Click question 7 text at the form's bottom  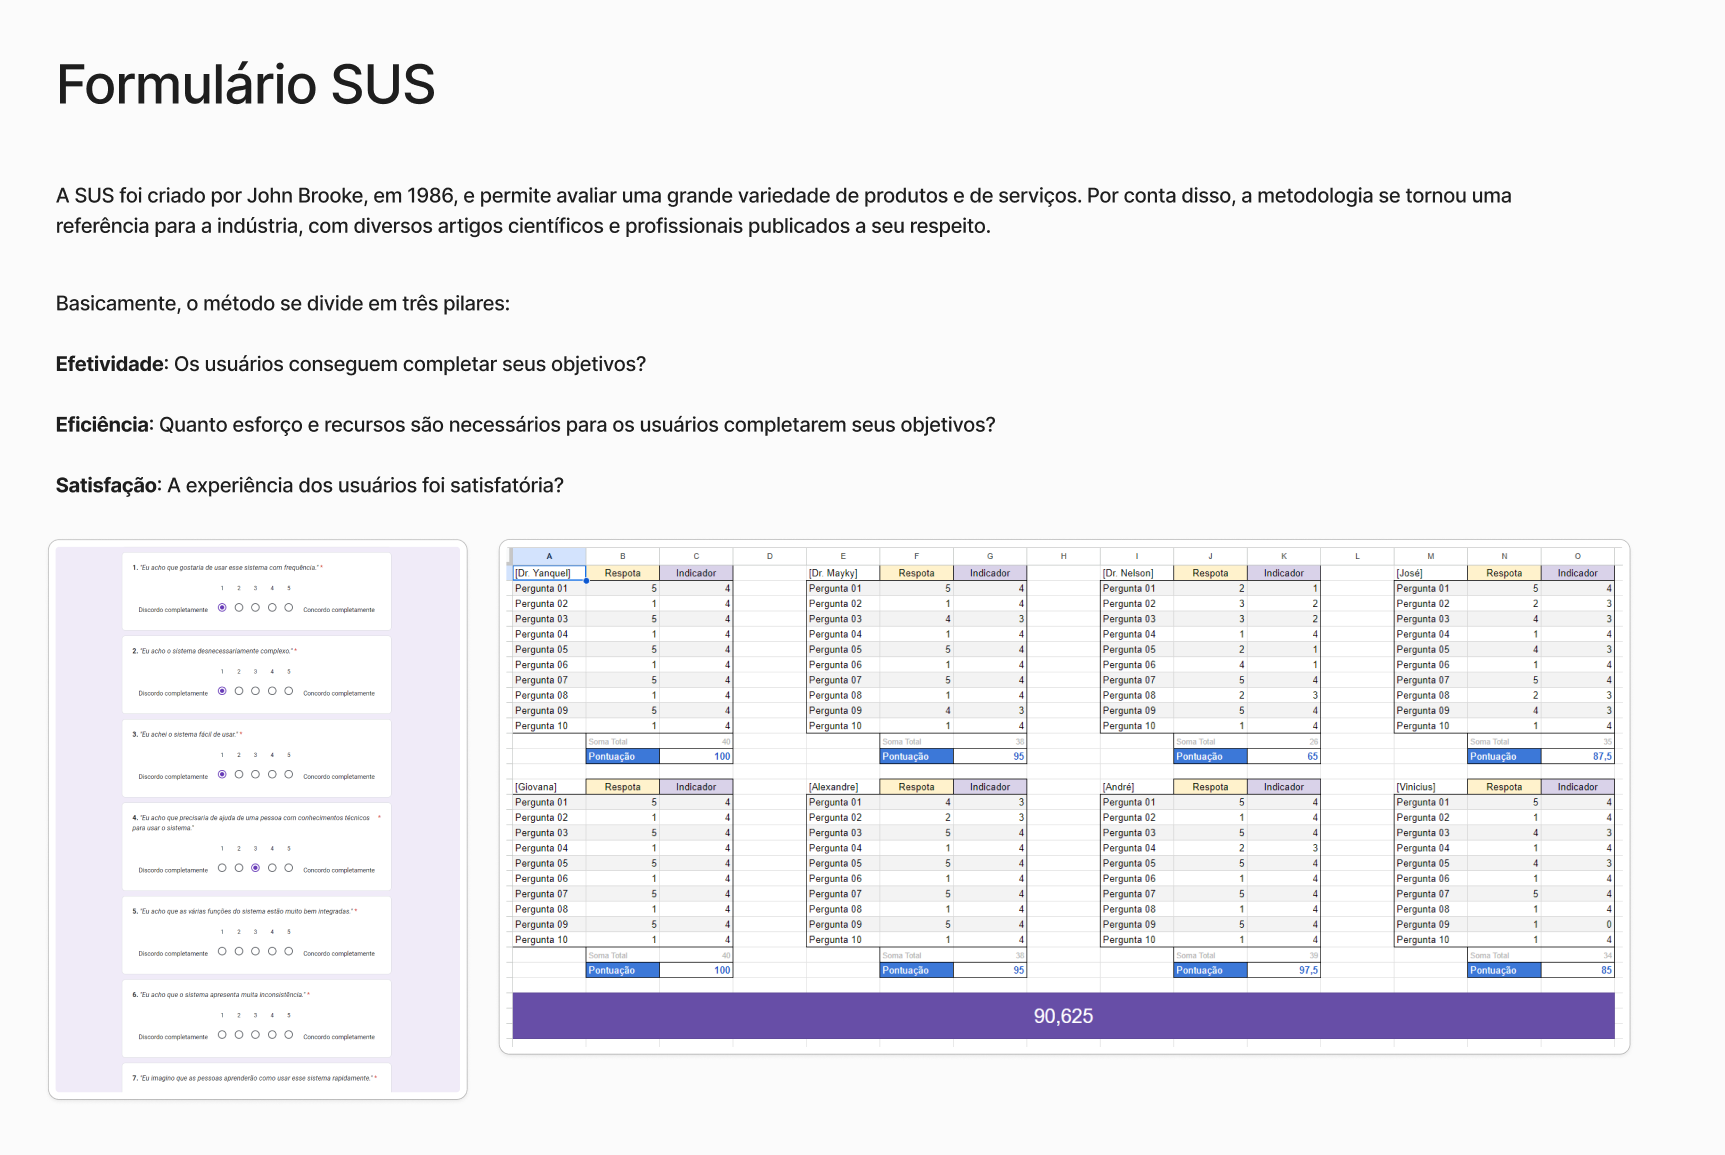point(257,1078)
